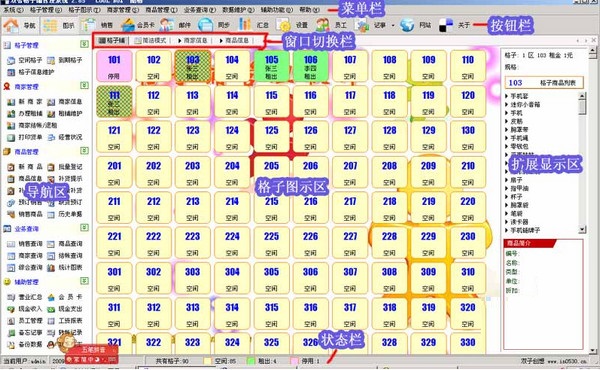Collapse the 商家管理 sidebar section

click(84, 85)
